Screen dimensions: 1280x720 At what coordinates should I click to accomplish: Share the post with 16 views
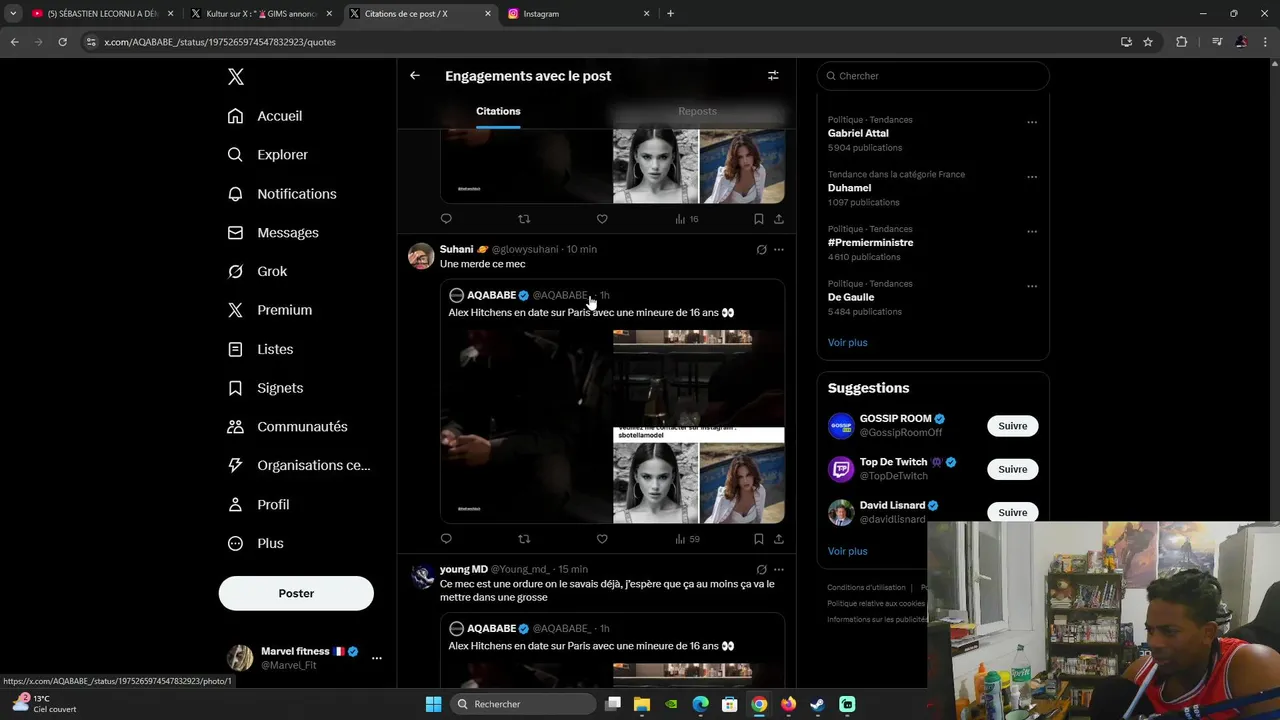(779, 219)
